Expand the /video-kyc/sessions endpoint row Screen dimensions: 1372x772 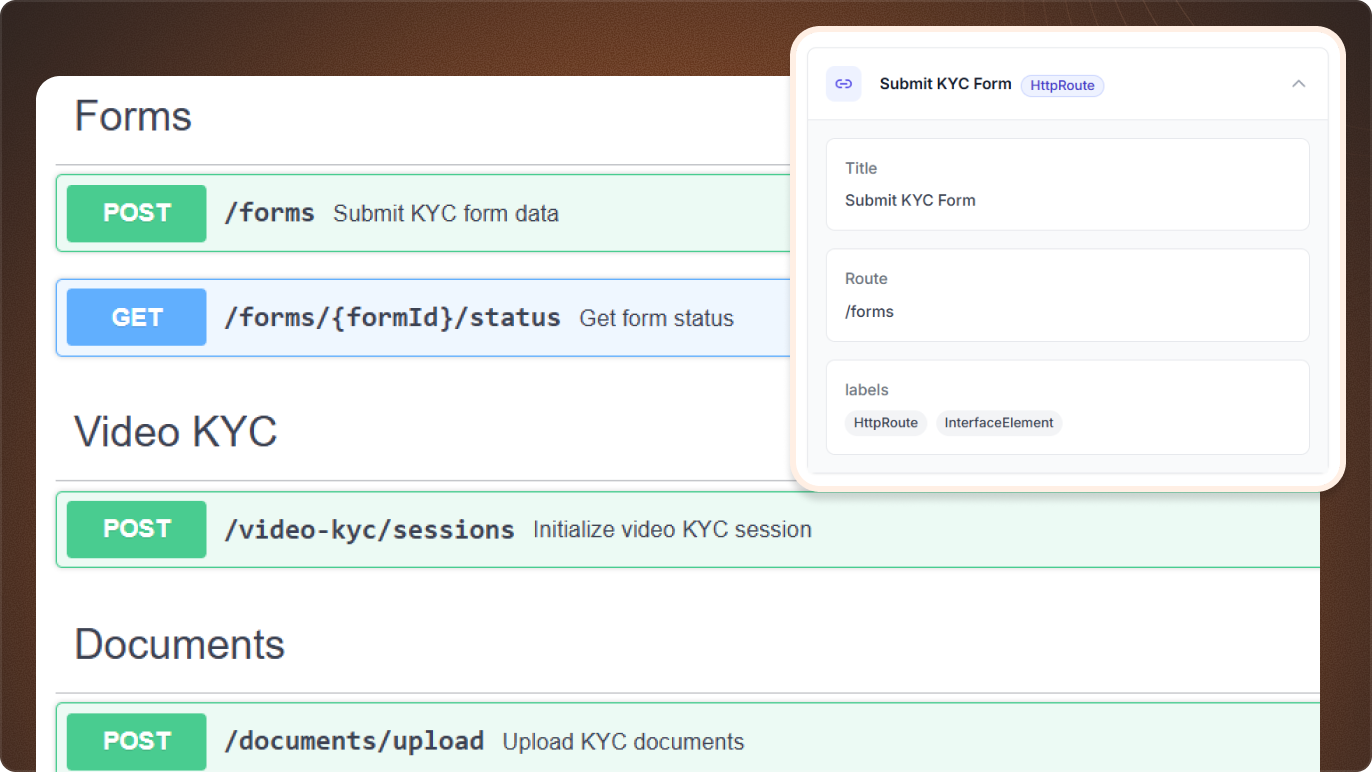(x=688, y=529)
